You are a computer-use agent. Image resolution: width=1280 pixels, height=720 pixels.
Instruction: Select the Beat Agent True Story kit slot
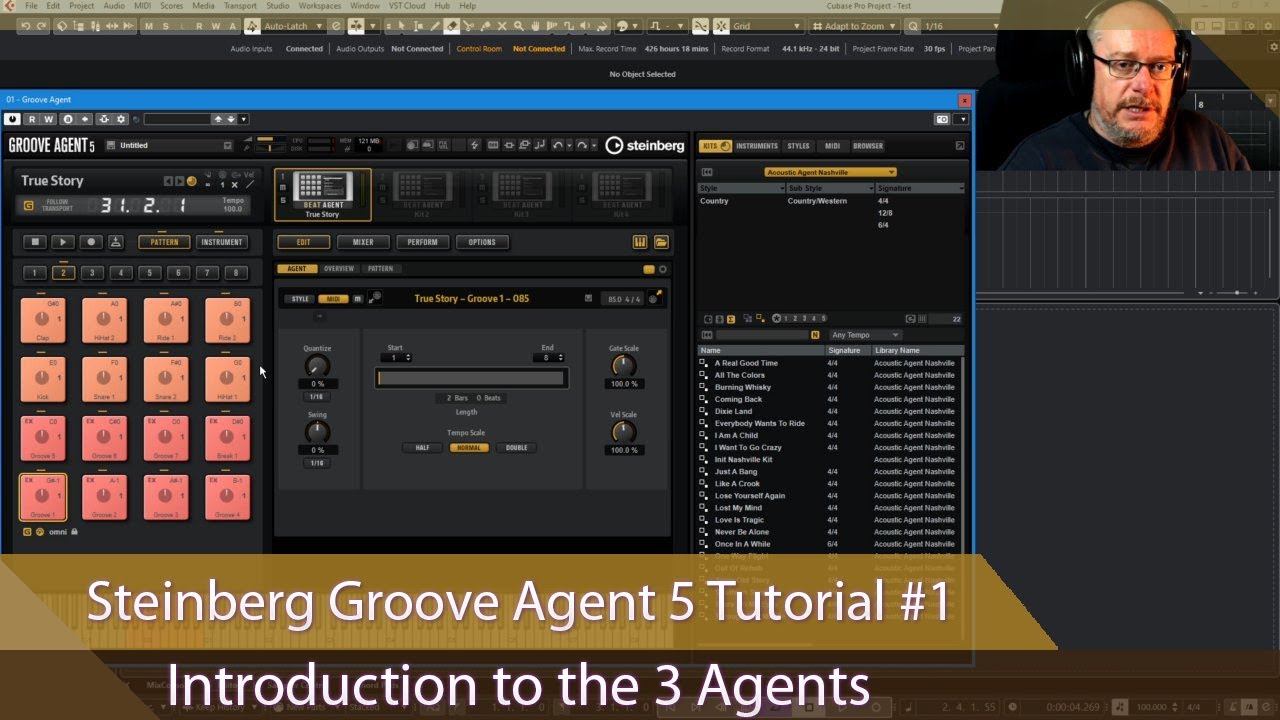(x=323, y=194)
